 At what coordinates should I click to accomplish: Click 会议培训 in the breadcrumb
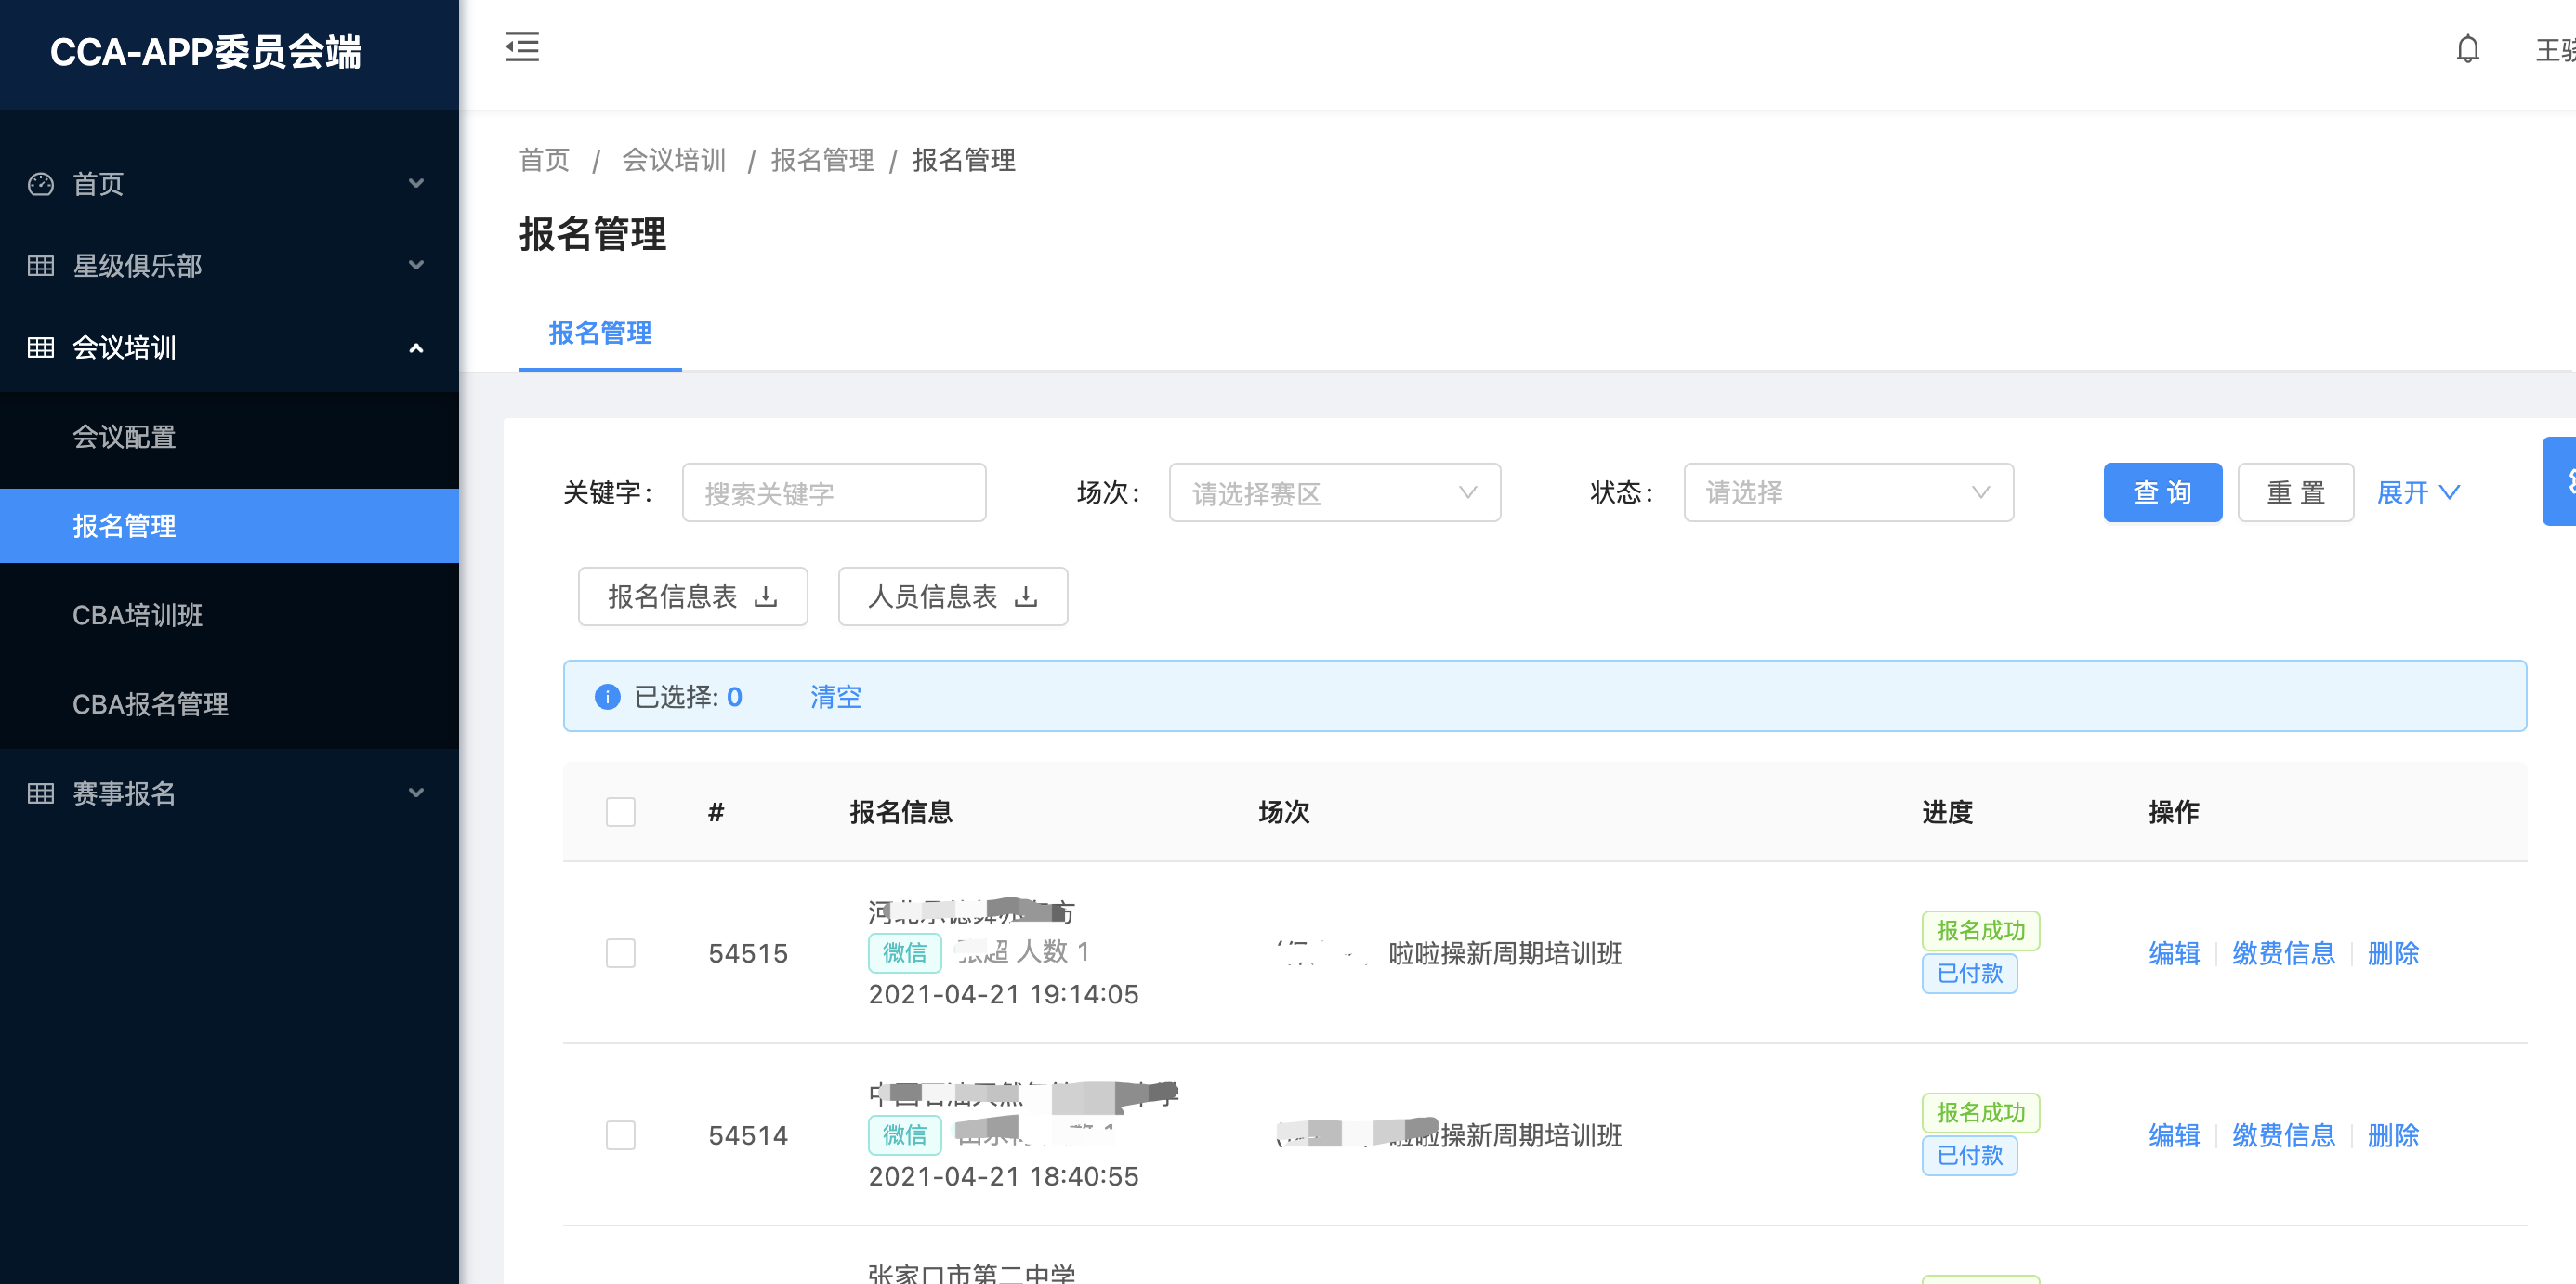pyautogui.click(x=674, y=160)
